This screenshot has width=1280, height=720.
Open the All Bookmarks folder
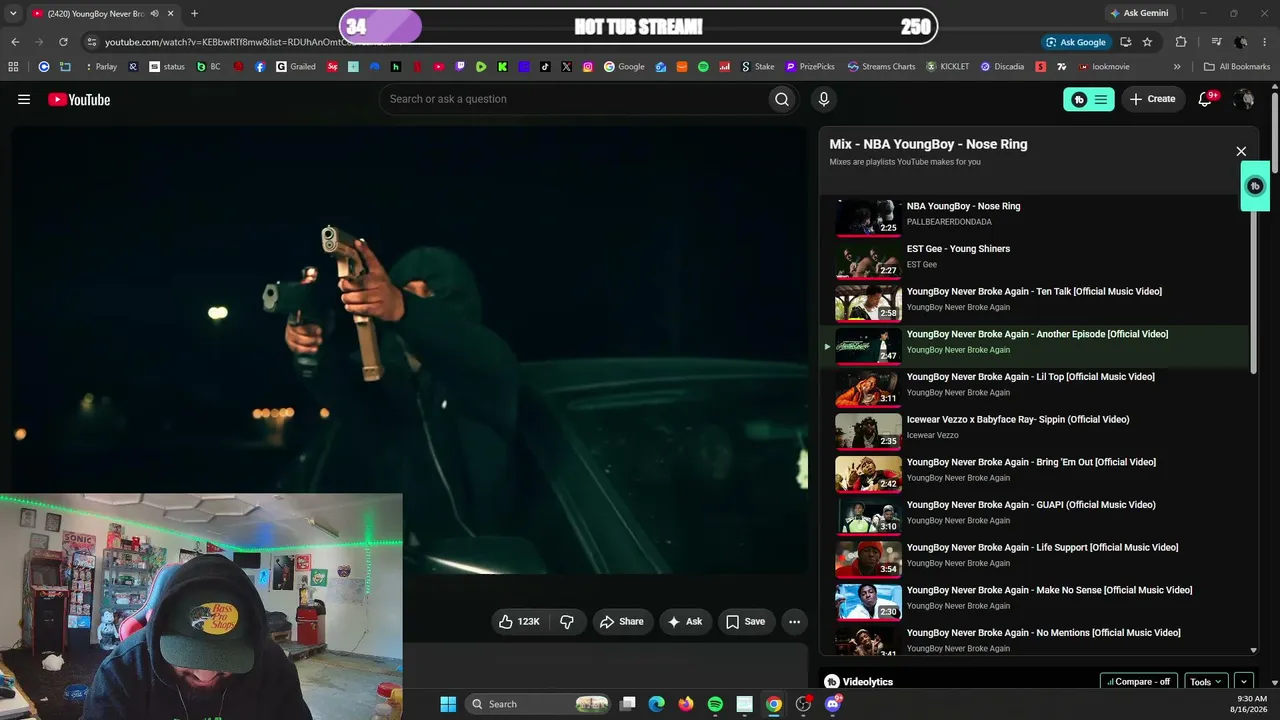pos(1237,67)
